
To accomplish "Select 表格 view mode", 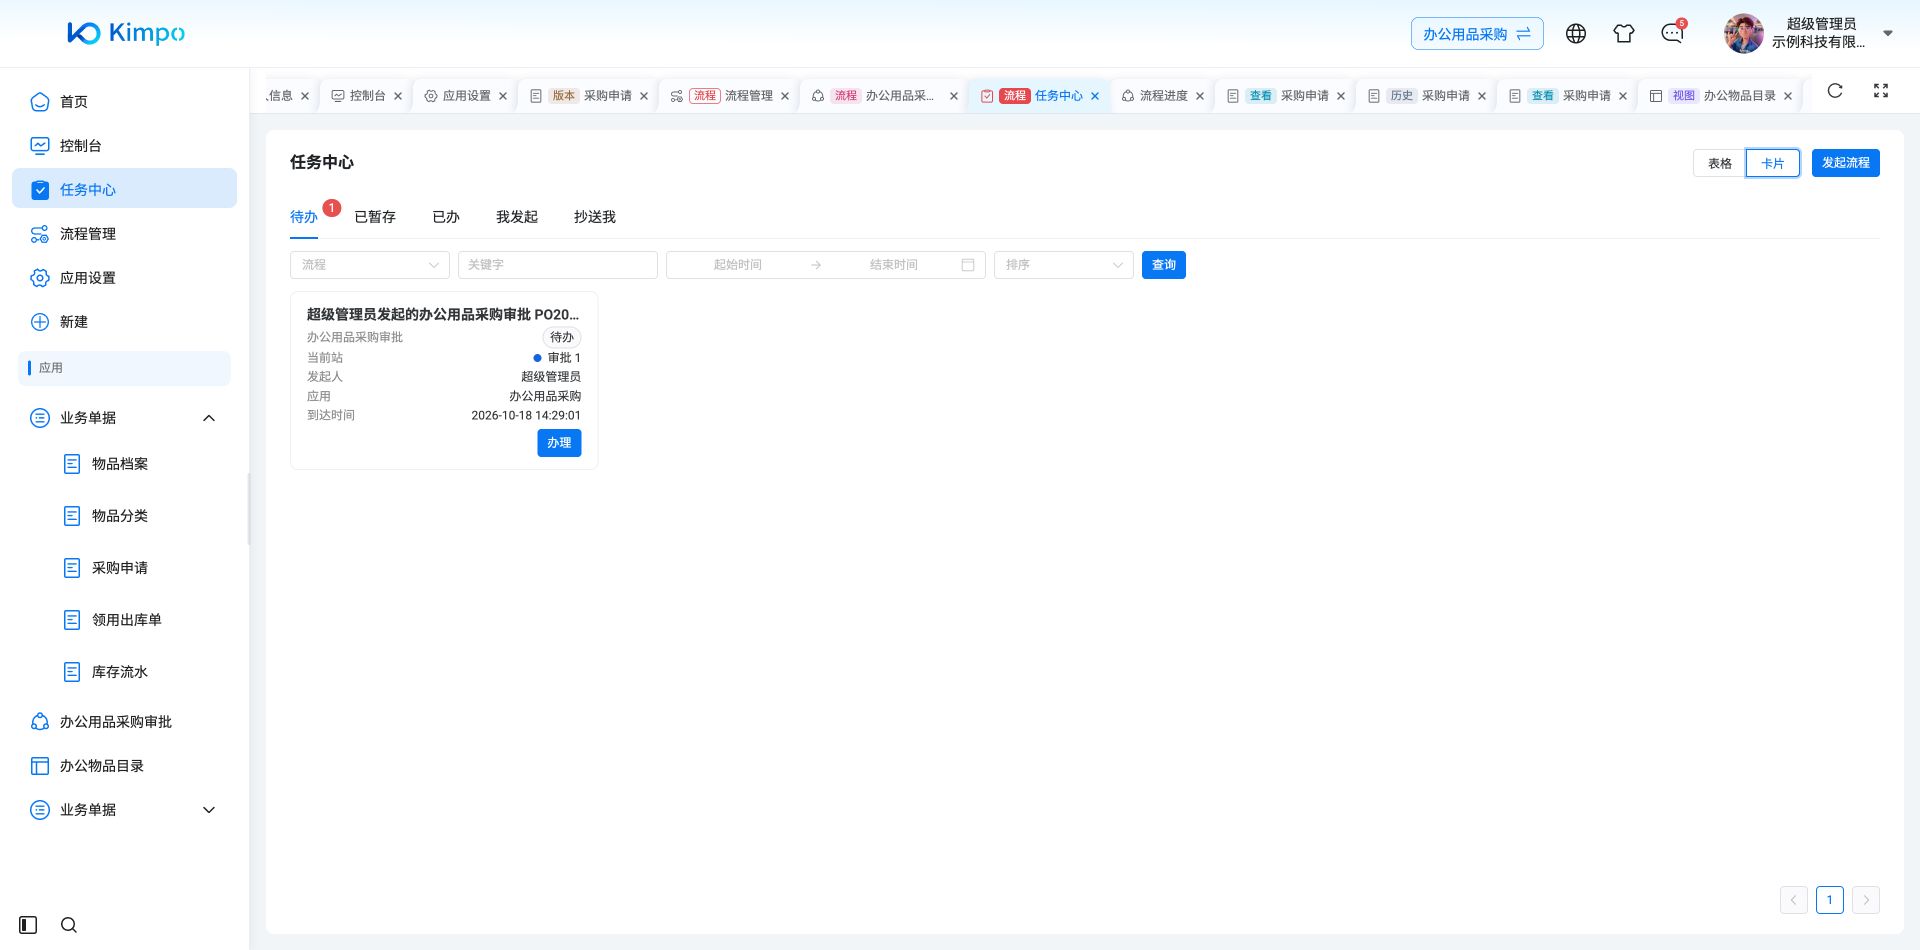I will tap(1719, 163).
